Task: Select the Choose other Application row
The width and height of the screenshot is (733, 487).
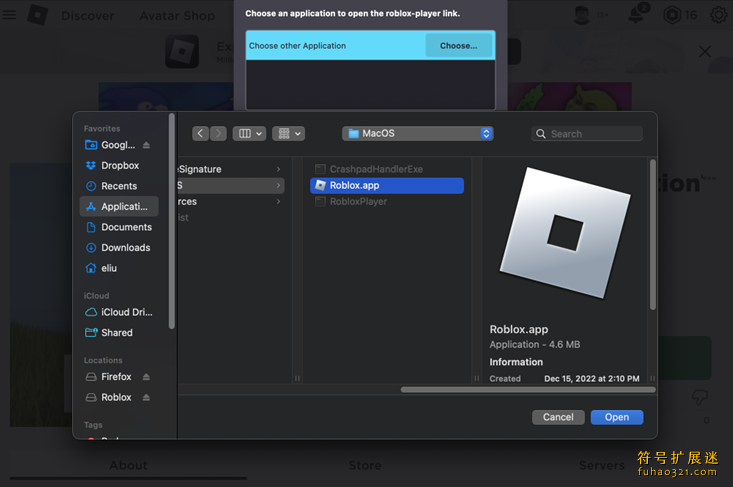Action: point(370,45)
